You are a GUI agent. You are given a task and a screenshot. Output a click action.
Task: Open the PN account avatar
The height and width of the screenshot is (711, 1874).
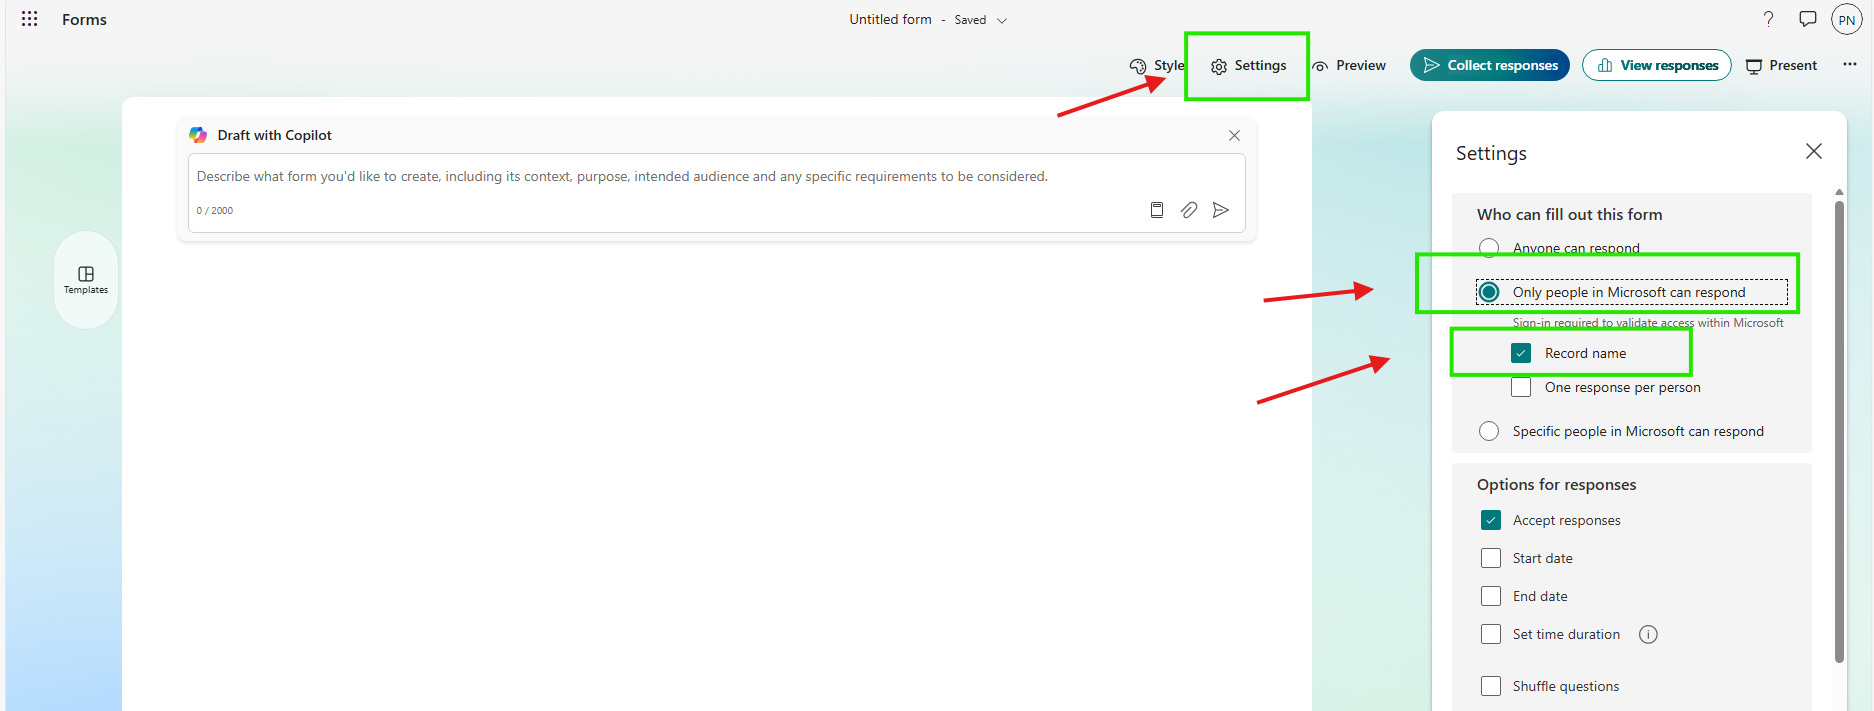1846,20
